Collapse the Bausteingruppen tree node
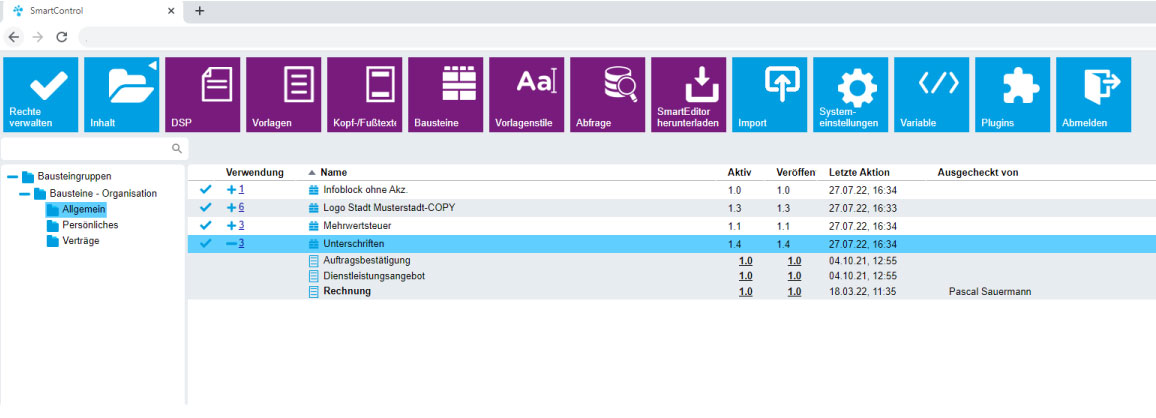Image resolution: width=1156 pixels, height=418 pixels. 12,177
